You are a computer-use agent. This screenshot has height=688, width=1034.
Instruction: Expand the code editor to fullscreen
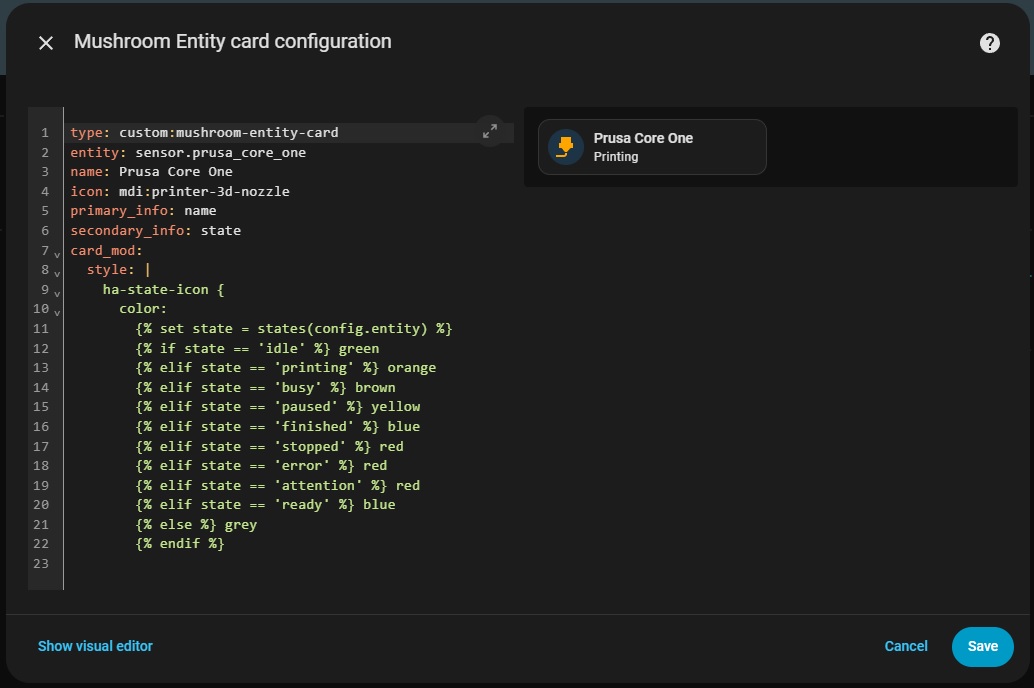click(x=490, y=131)
